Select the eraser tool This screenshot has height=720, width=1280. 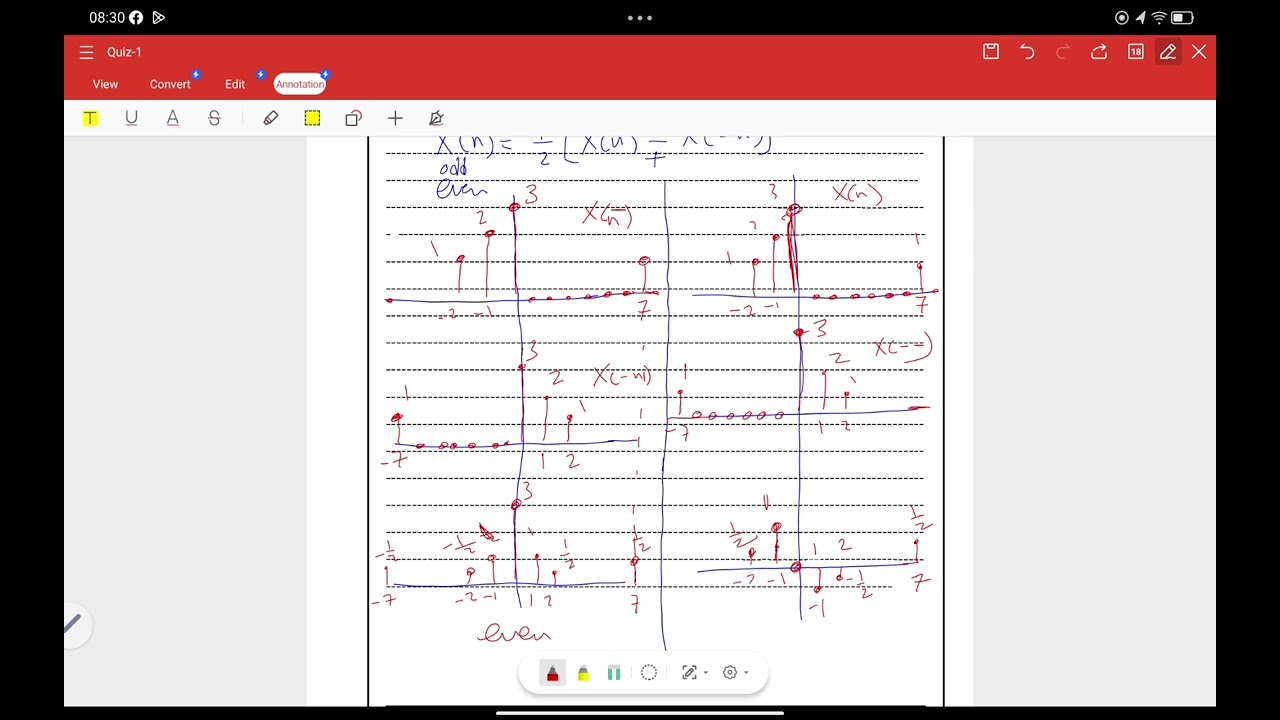coord(271,118)
